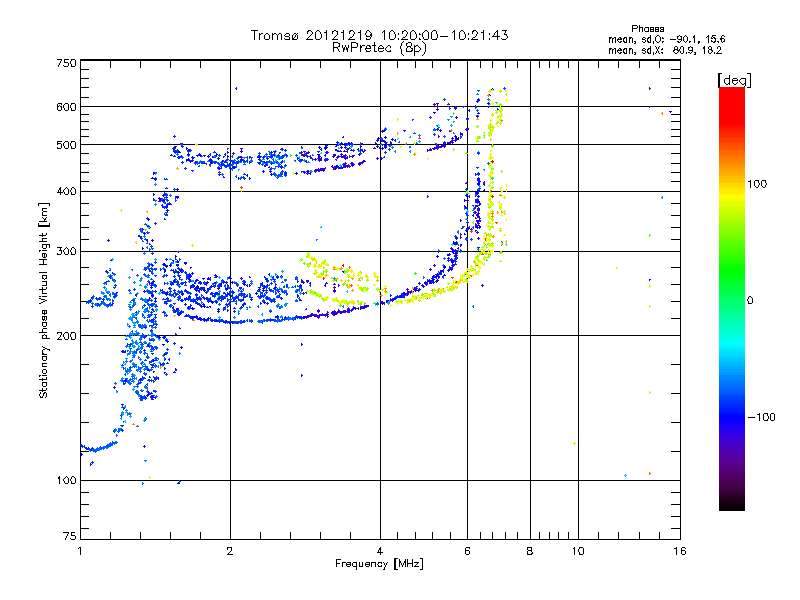
Task: Click the colorbar label '-100'
Action: pyautogui.click(x=761, y=417)
